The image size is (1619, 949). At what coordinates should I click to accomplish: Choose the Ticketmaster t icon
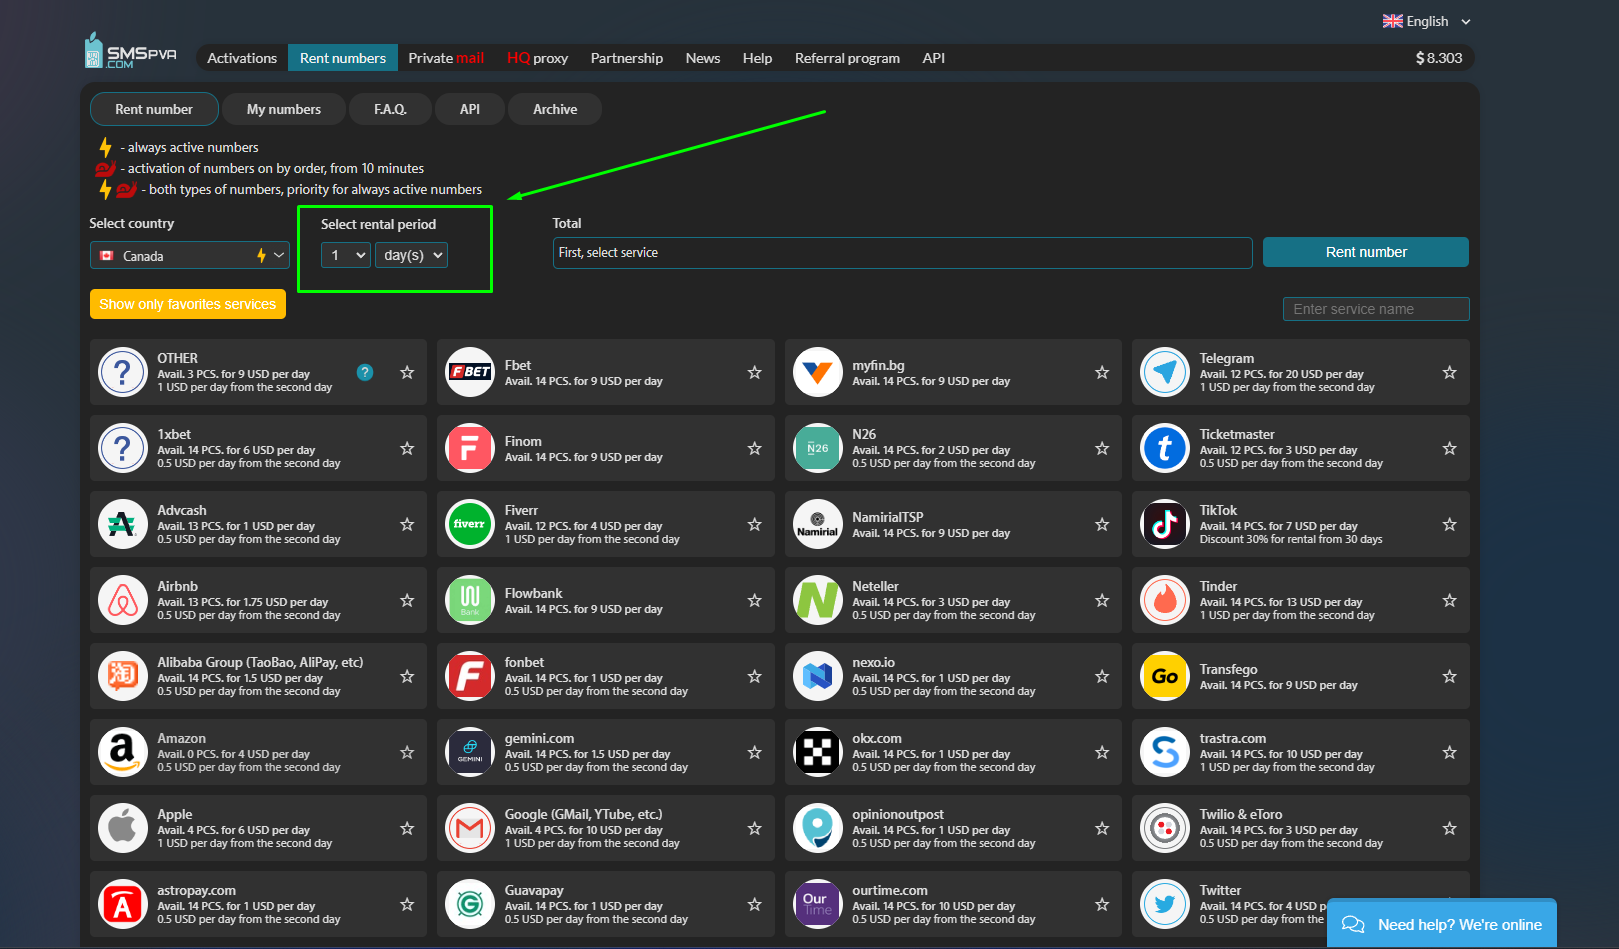[1165, 448]
